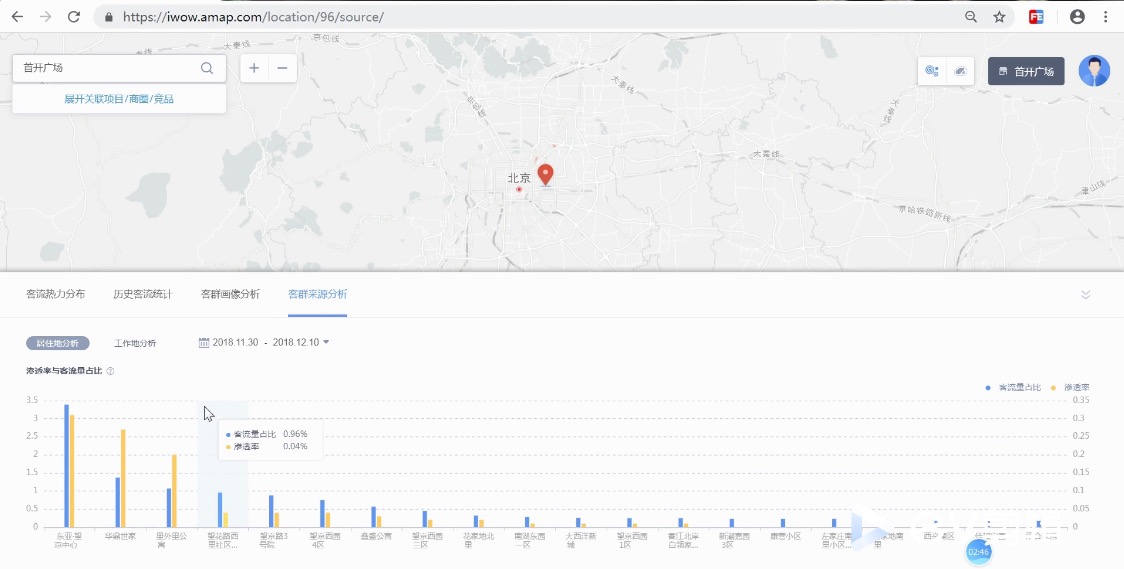Switch to 客流热力分布 tab

(x=55, y=294)
